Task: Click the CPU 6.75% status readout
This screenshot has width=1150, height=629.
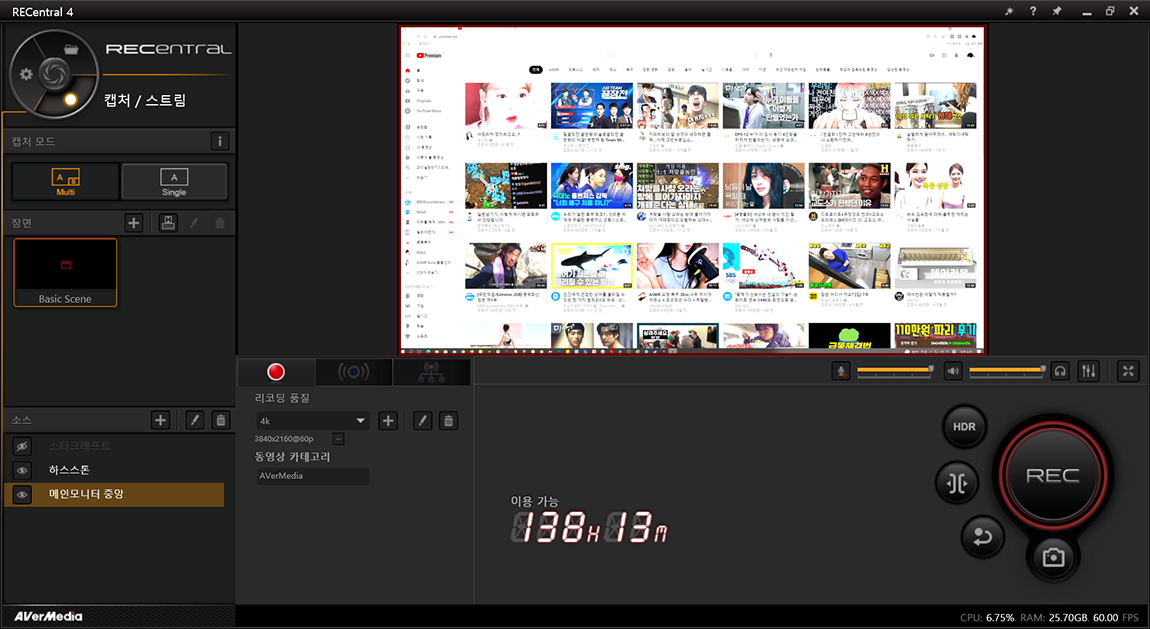Action: point(987,617)
